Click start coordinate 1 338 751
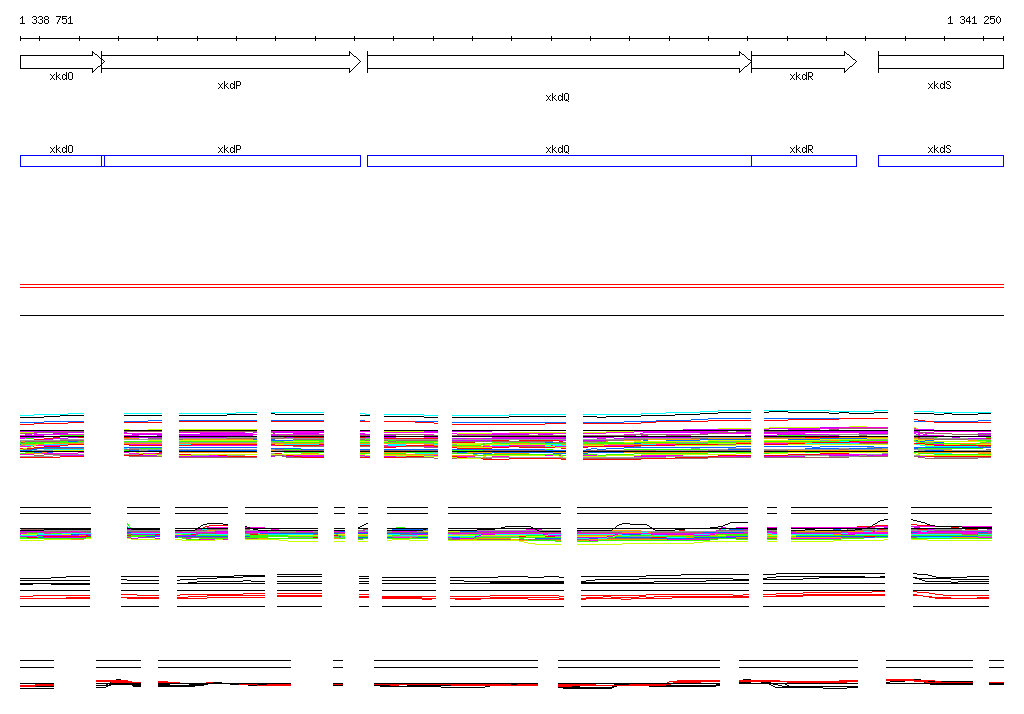The width and height of the screenshot is (1024, 714). [46, 20]
